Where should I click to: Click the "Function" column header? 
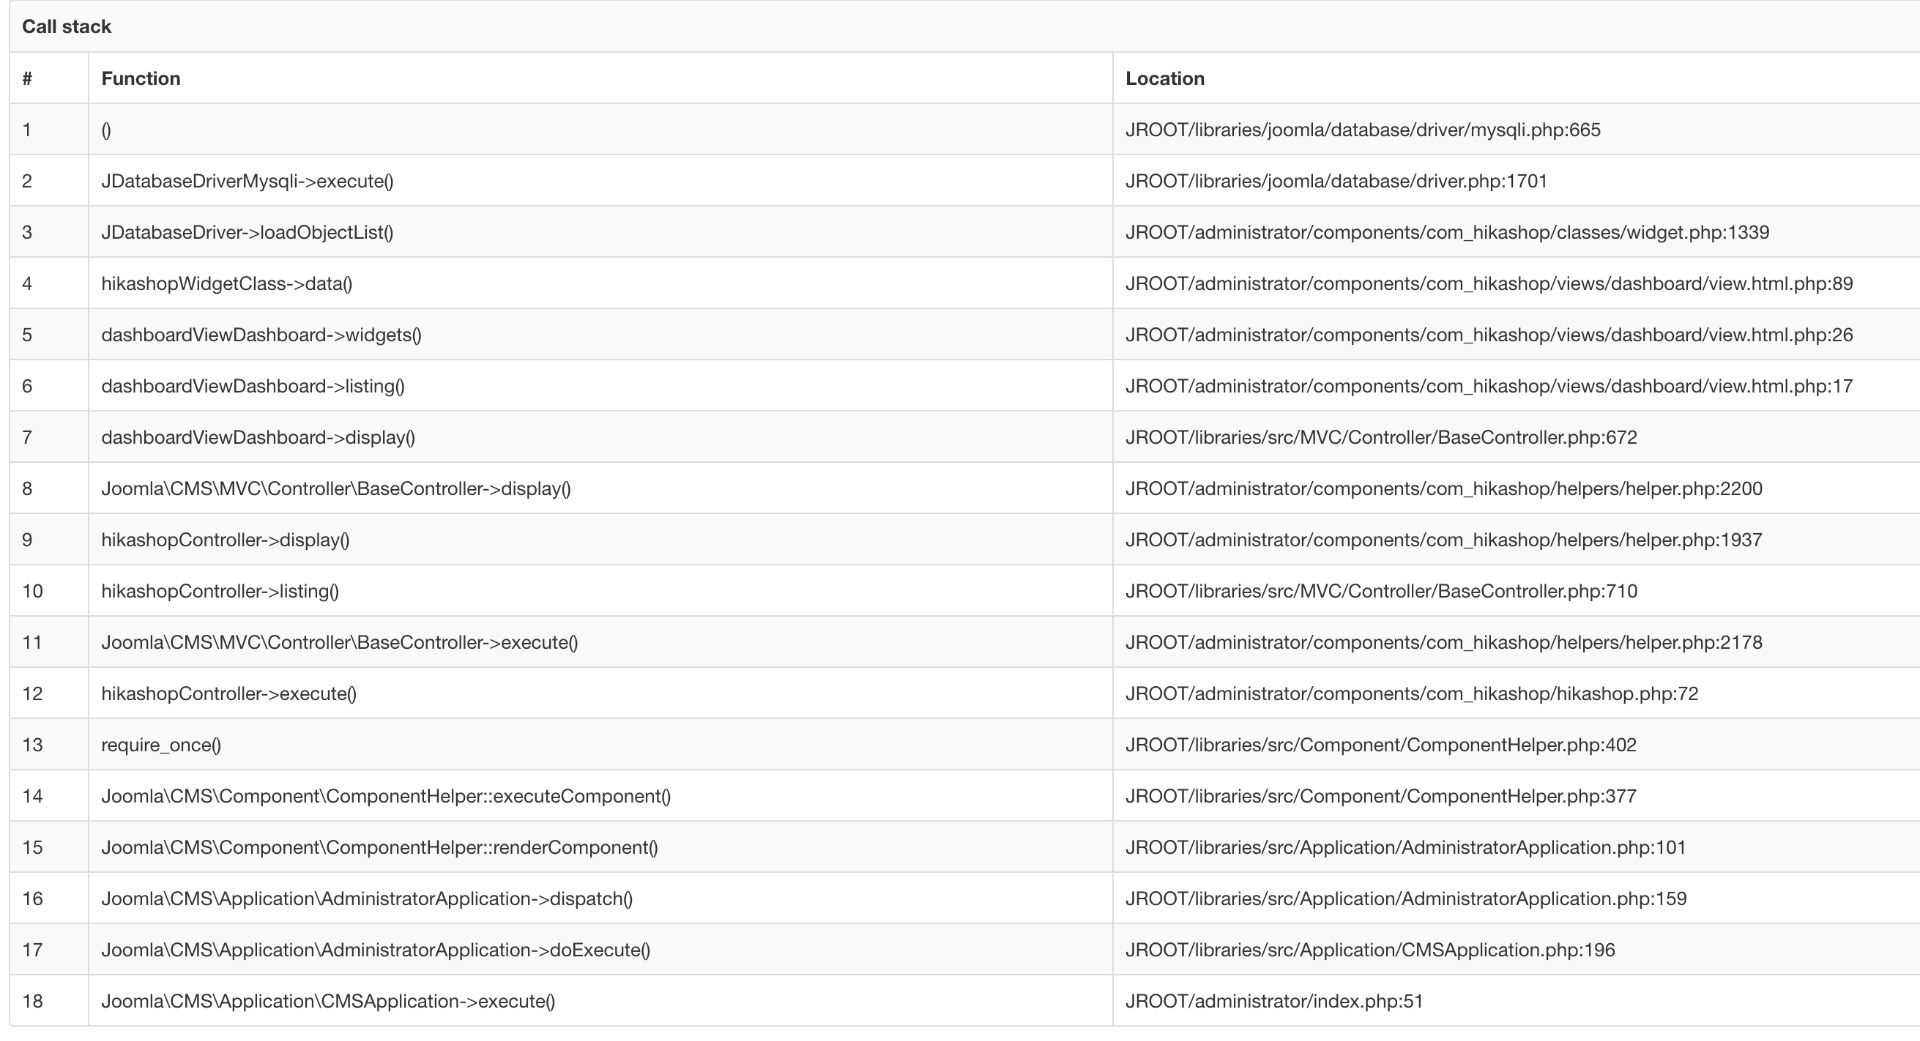pyautogui.click(x=141, y=78)
